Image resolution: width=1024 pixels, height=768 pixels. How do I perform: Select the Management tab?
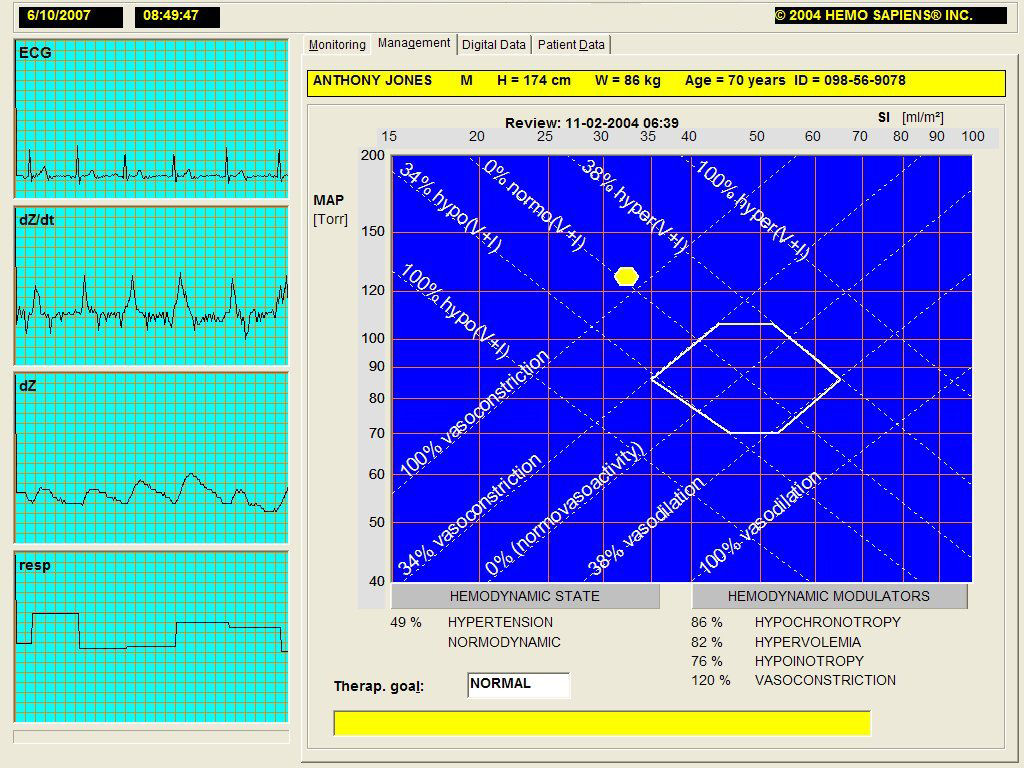tap(413, 43)
